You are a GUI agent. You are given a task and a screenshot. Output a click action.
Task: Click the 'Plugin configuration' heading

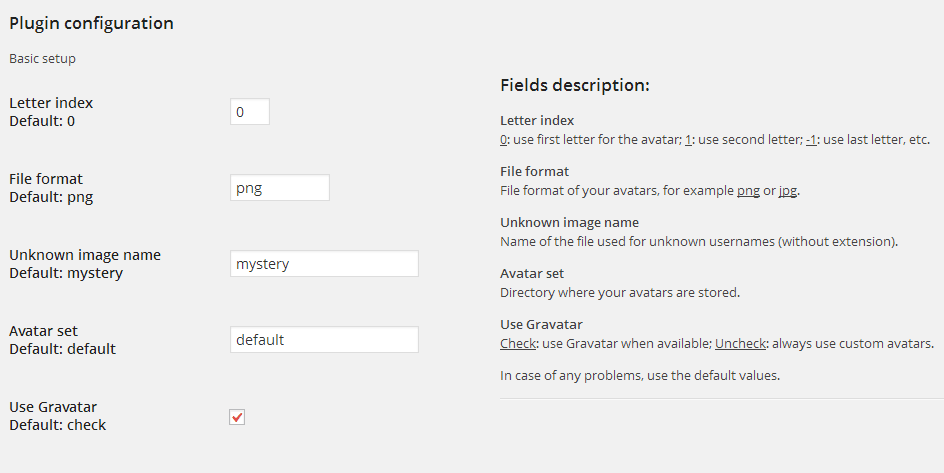[91, 23]
